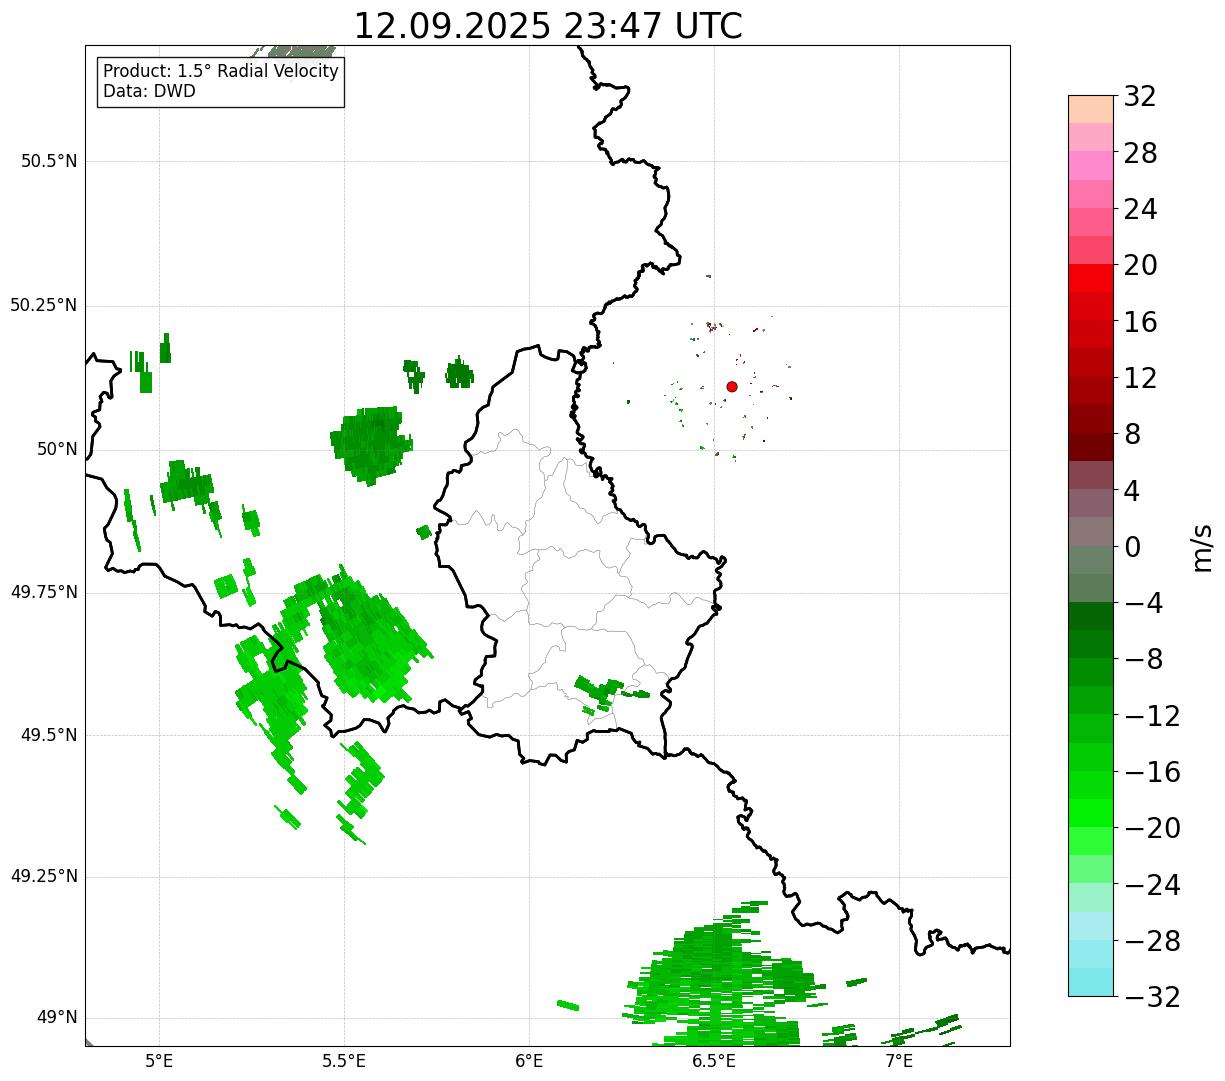Click the peach top swatch of the colorbar
Image resolution: width=1225 pixels, height=1081 pixels.
coord(1091,109)
